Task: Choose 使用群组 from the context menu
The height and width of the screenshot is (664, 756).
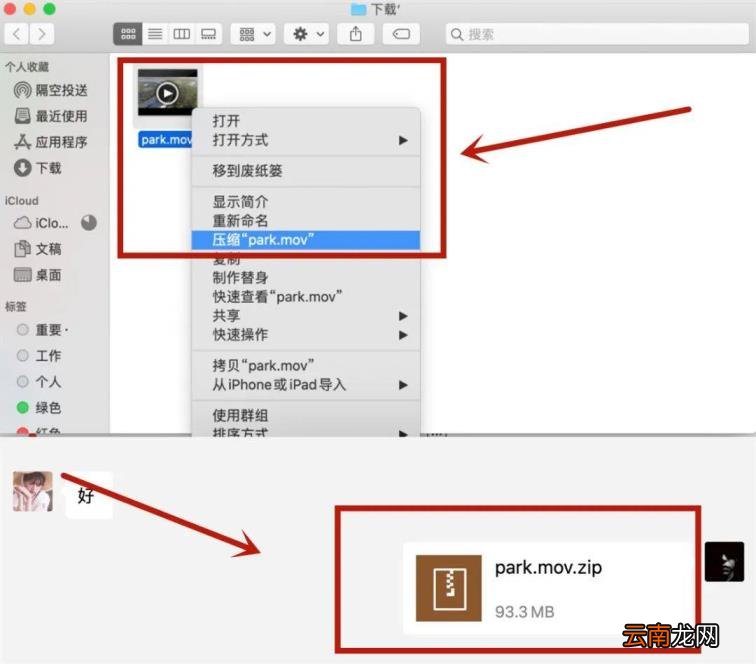Action: coord(306,415)
